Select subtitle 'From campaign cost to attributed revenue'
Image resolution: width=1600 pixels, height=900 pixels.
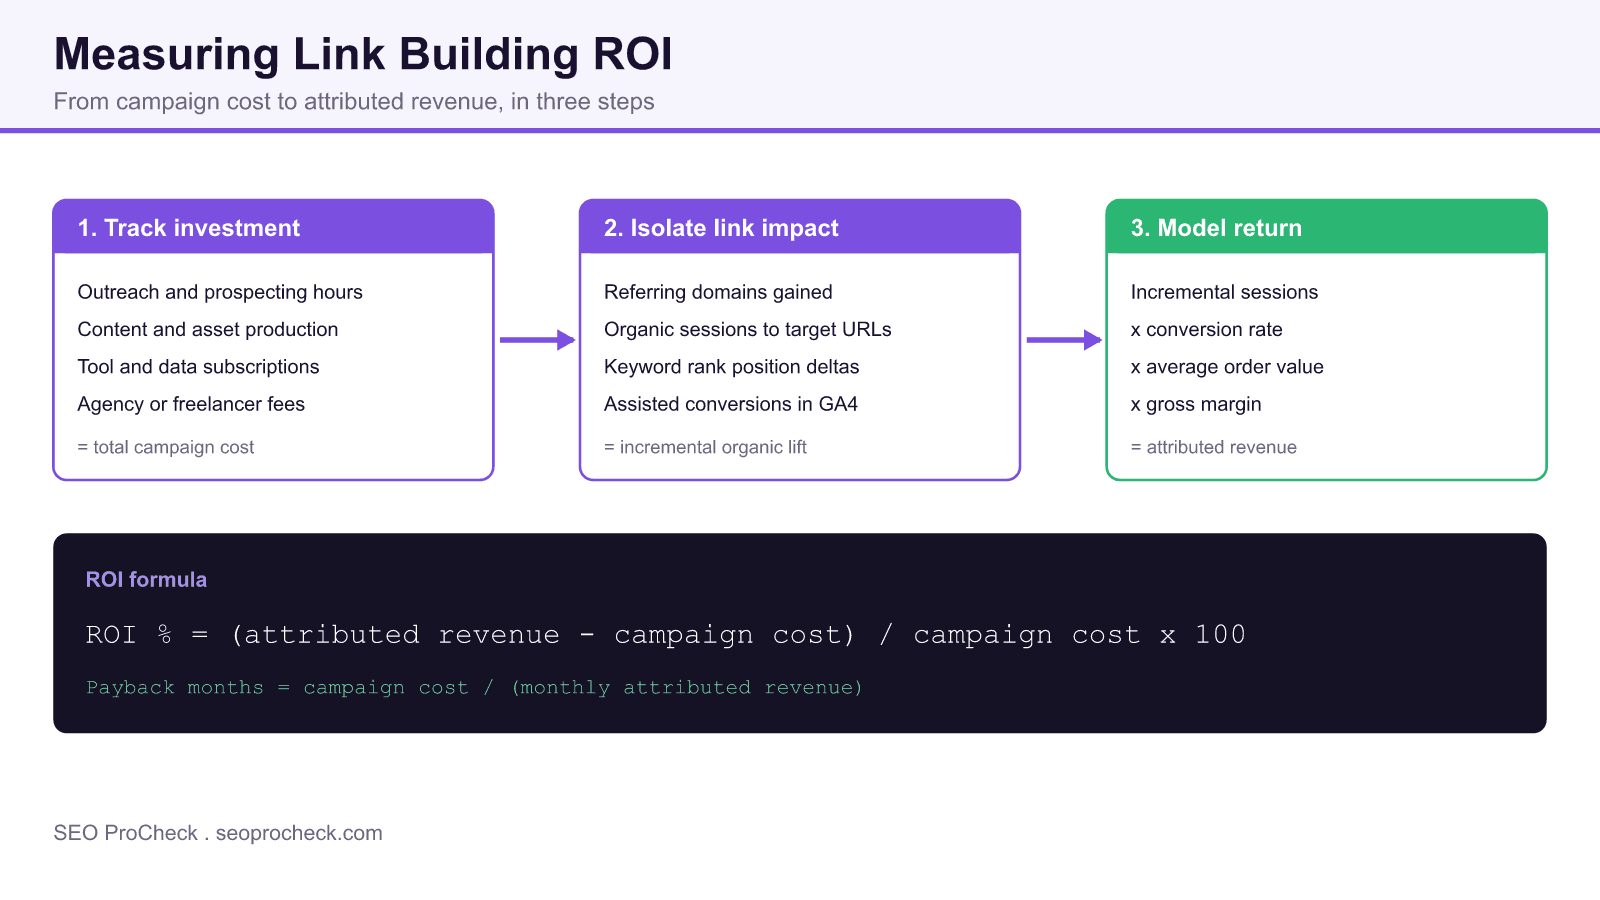354,102
